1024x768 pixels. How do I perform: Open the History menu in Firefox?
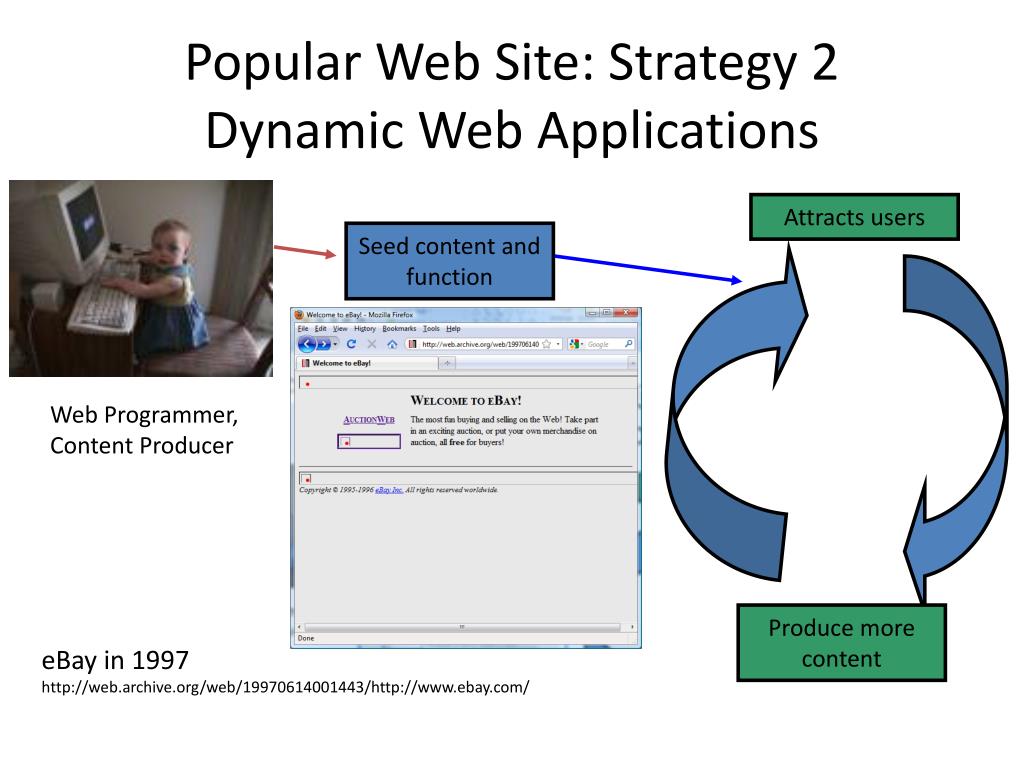[x=365, y=328]
